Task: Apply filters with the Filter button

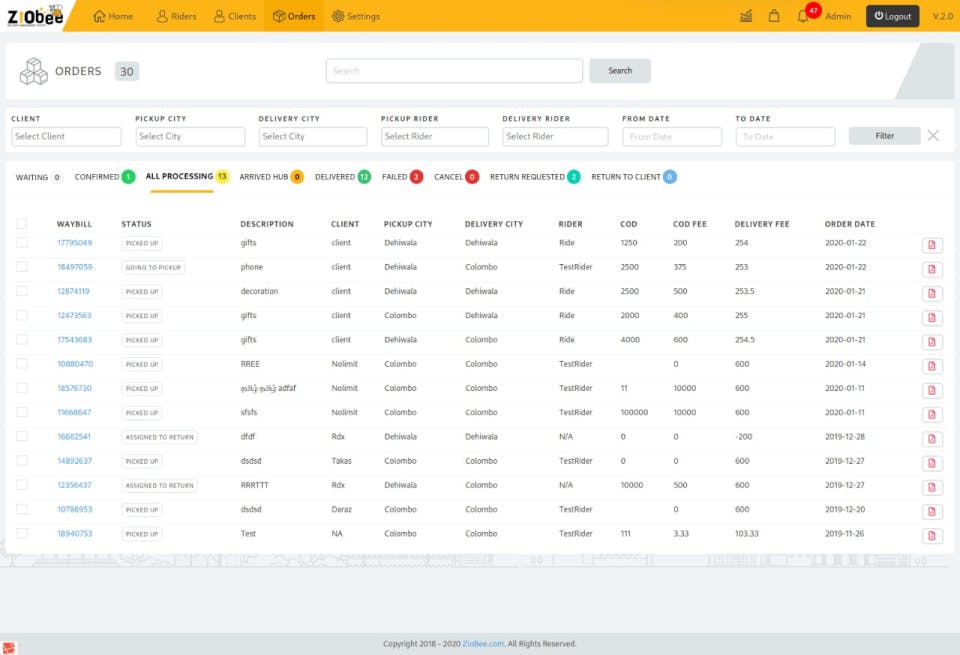Action: [884, 136]
